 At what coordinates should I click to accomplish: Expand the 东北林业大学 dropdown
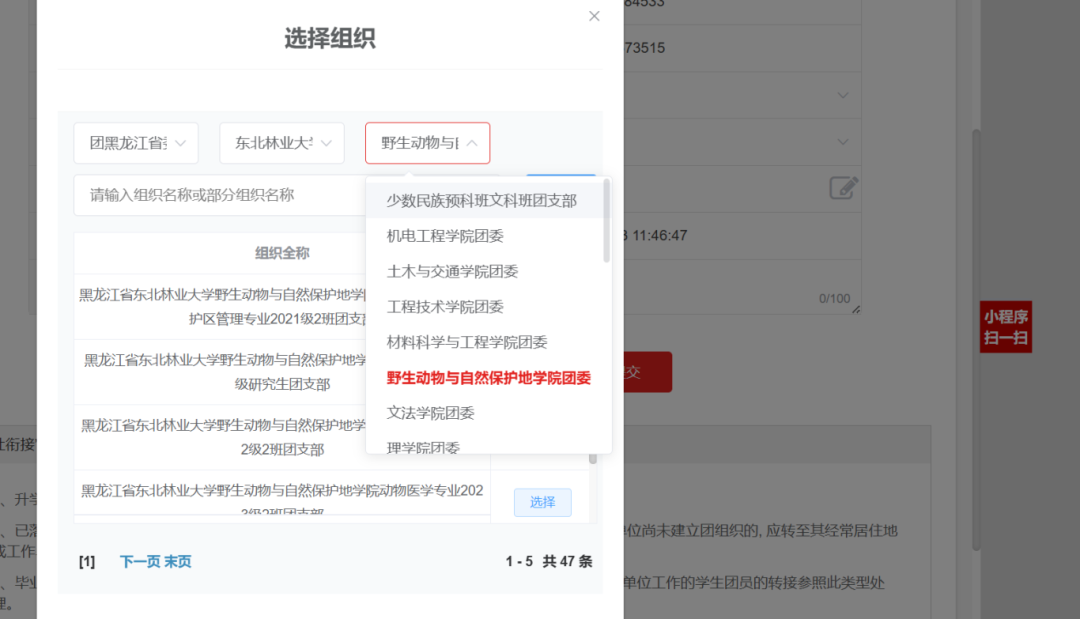[x=282, y=143]
